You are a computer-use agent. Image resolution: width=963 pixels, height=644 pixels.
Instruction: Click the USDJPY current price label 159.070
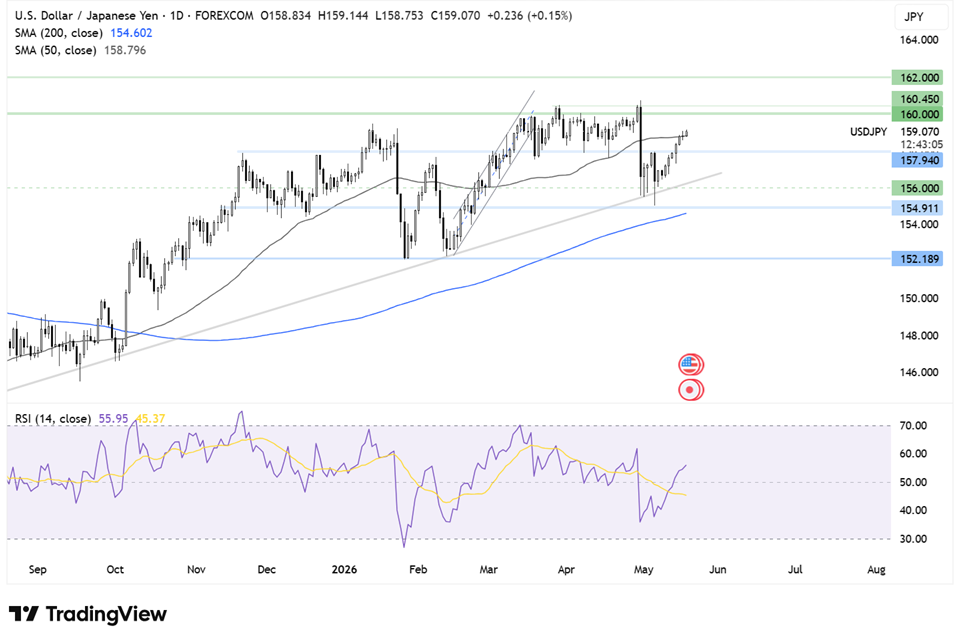919,131
